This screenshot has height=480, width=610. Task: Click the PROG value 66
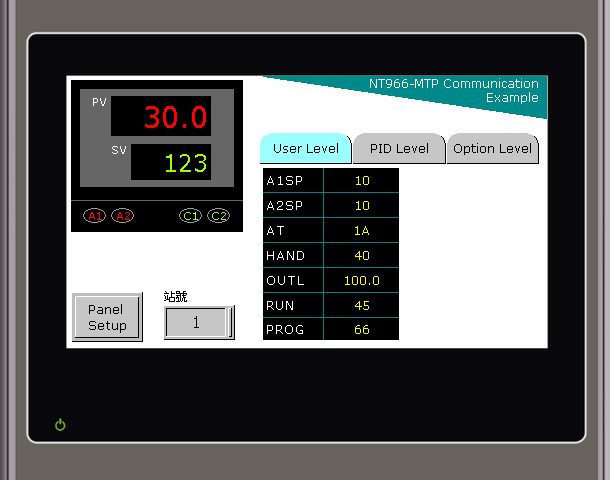click(x=361, y=329)
